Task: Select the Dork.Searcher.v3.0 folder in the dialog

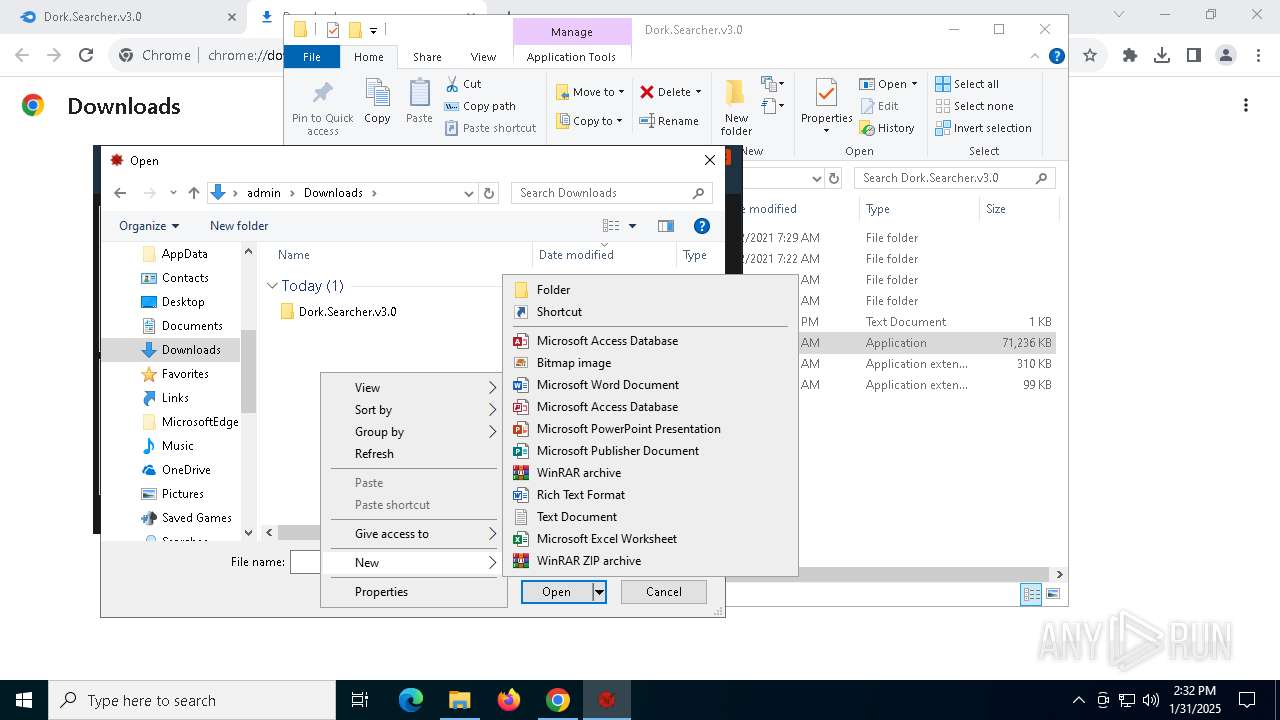Action: point(347,312)
